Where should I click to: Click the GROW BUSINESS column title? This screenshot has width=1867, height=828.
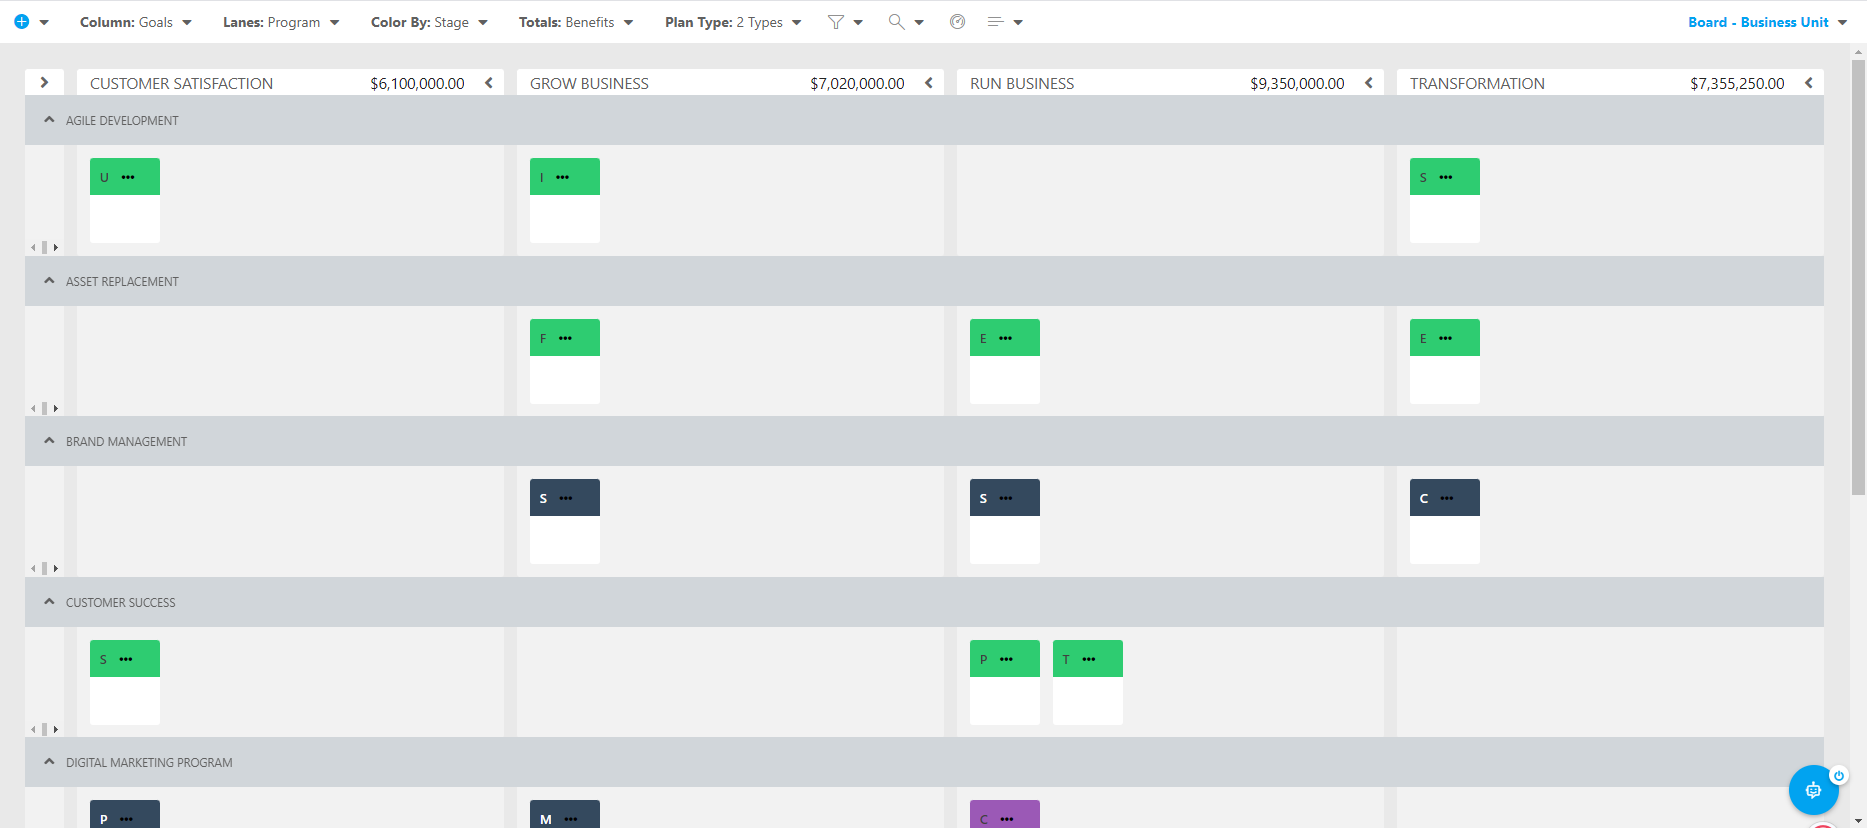click(589, 83)
